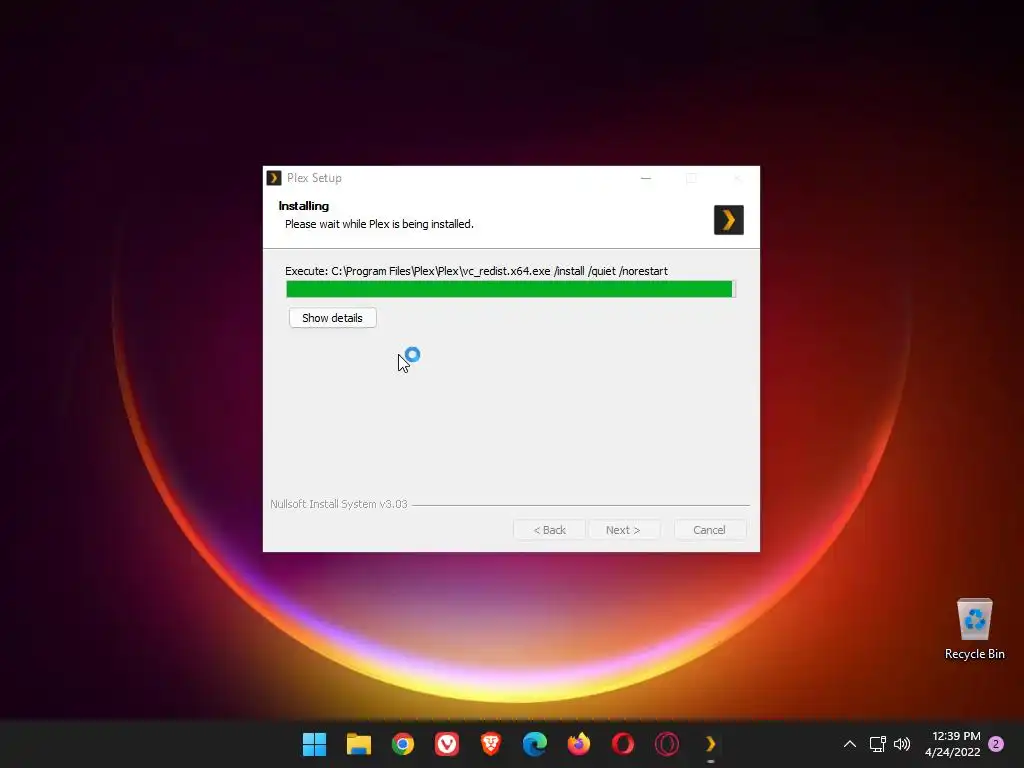Open the Windows Start menu
This screenshot has width=1024, height=768.
click(x=314, y=744)
